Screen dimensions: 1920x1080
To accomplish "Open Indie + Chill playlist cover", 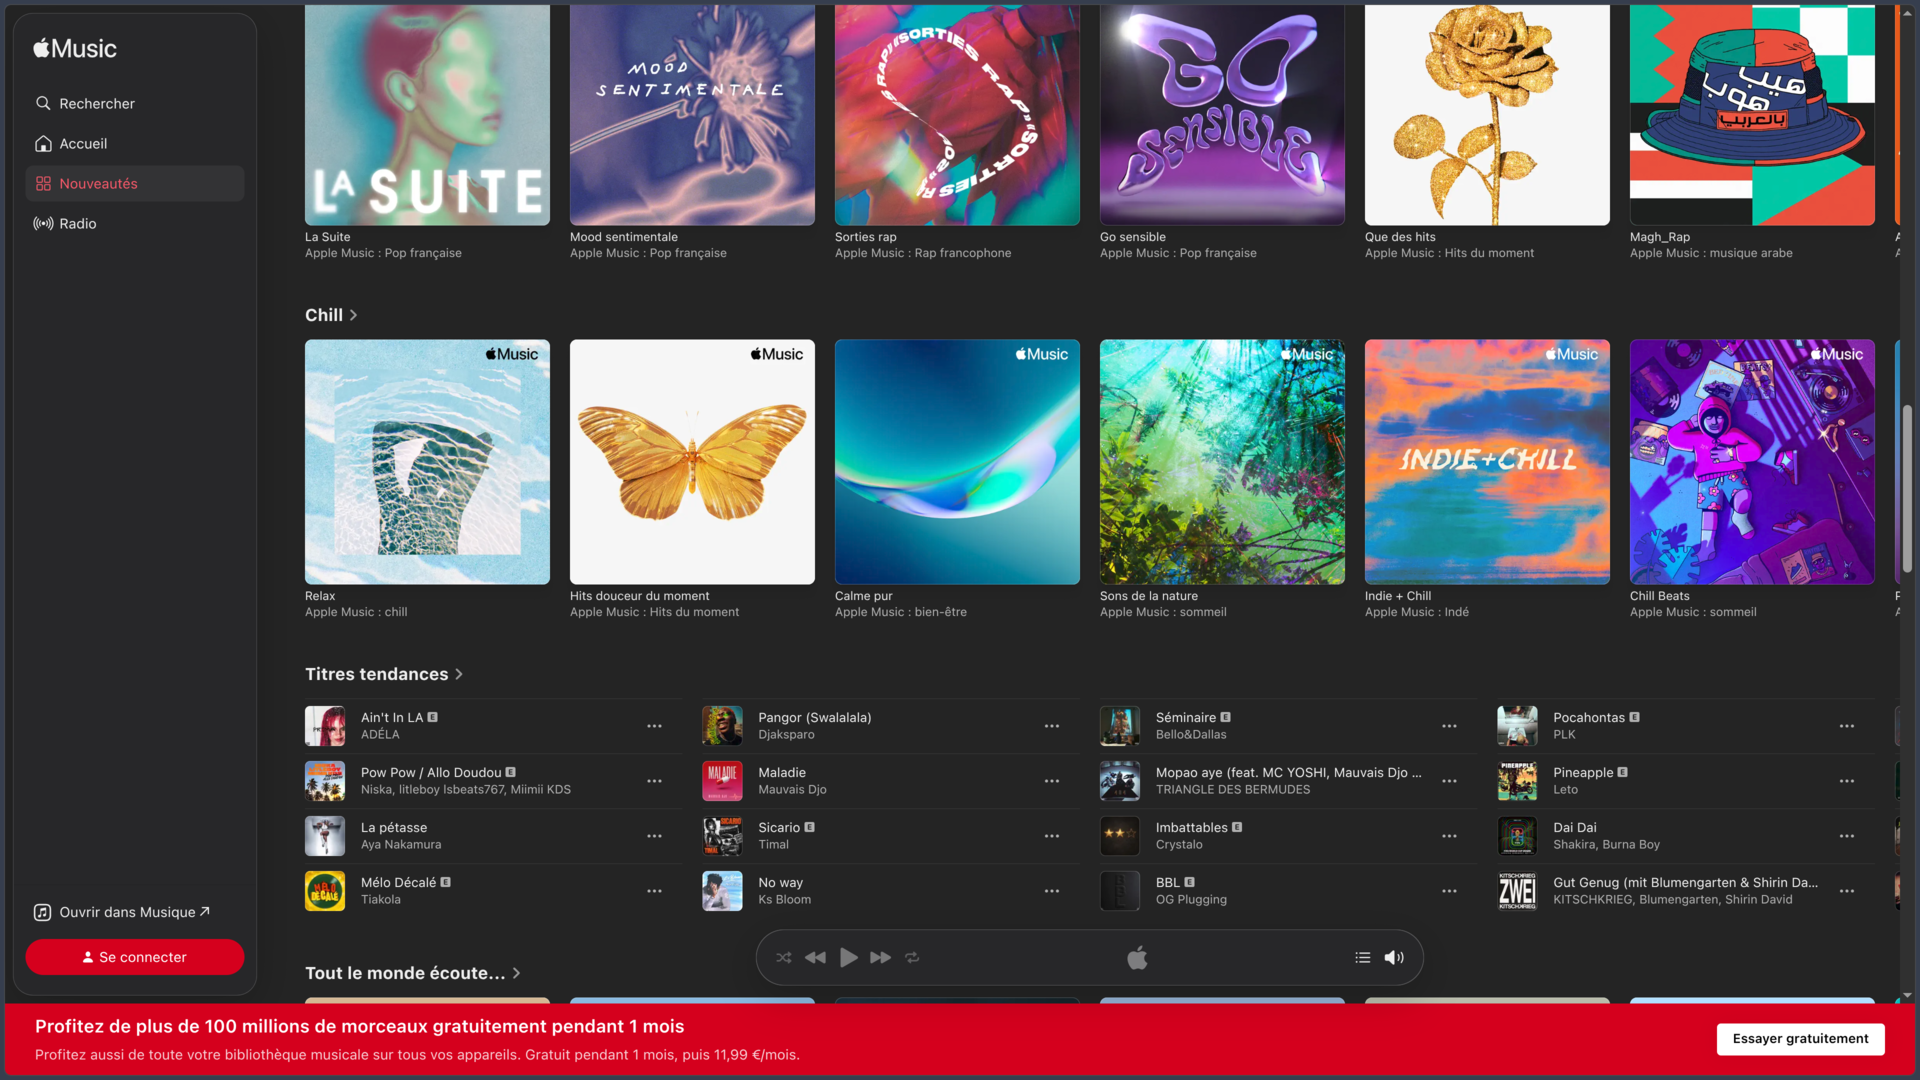I will tap(1487, 462).
